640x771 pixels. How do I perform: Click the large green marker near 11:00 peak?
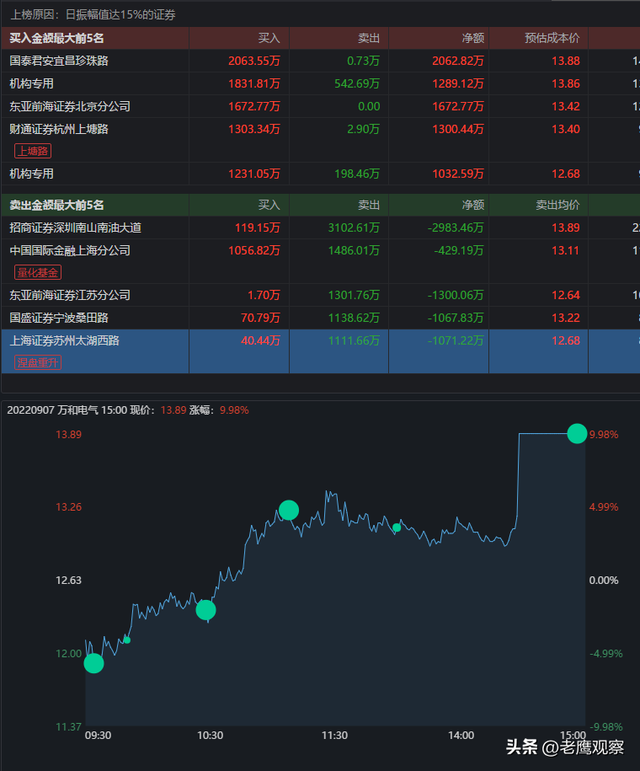289,510
